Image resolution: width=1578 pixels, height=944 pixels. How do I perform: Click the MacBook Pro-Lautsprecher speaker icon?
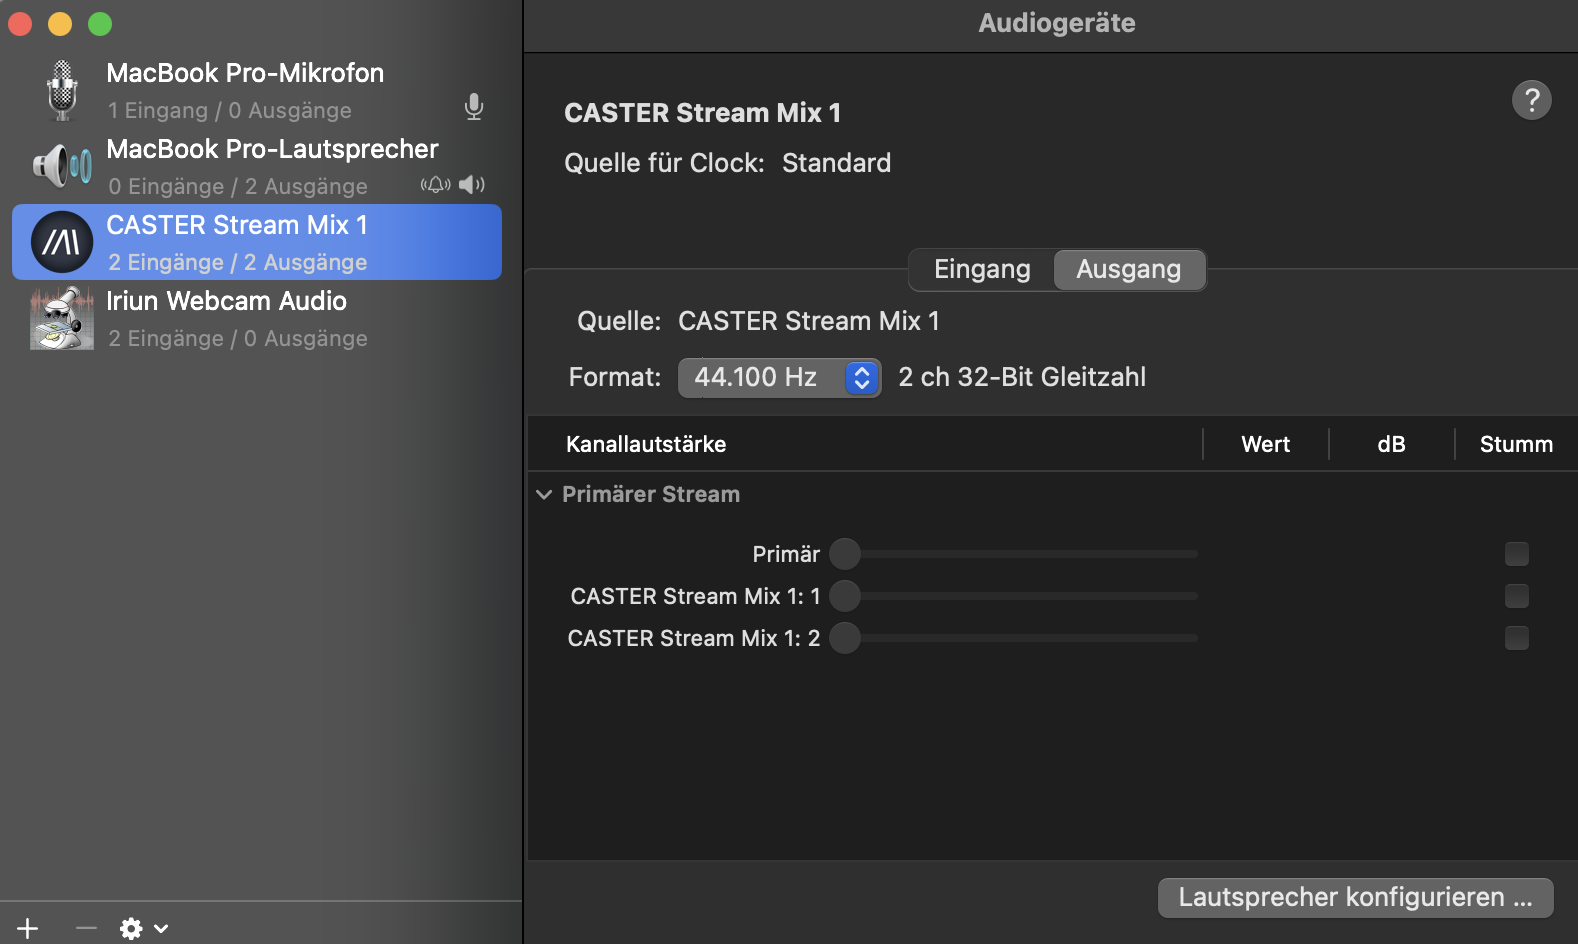pos(62,166)
